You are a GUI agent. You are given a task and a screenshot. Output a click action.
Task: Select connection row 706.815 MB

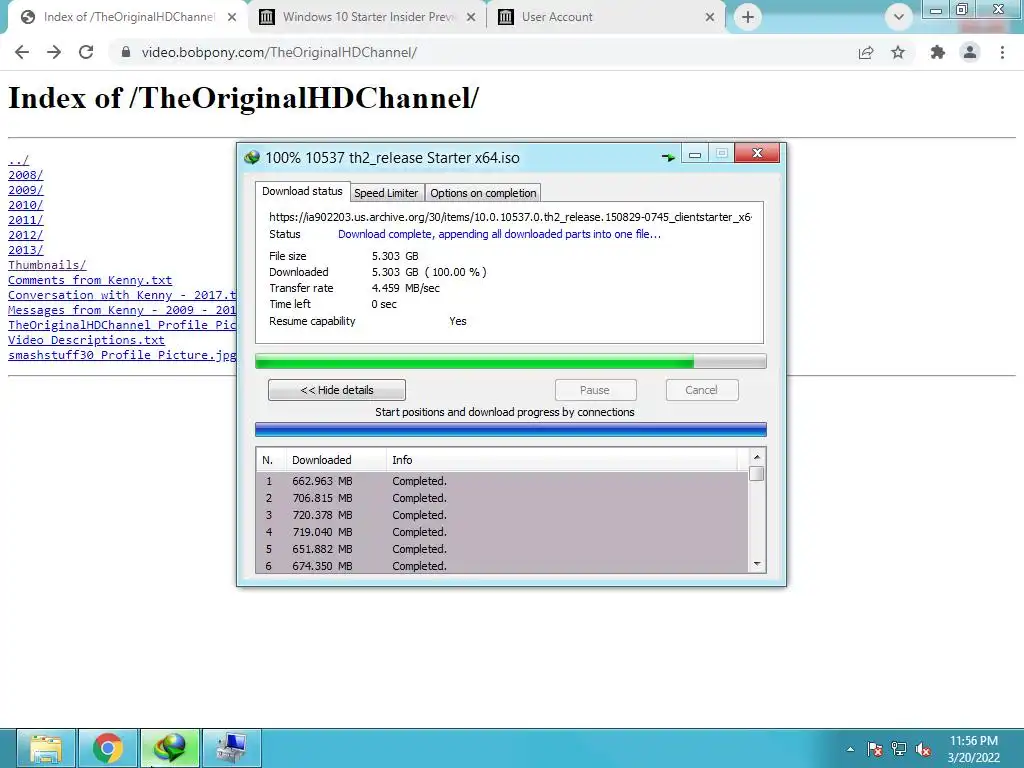pos(502,498)
